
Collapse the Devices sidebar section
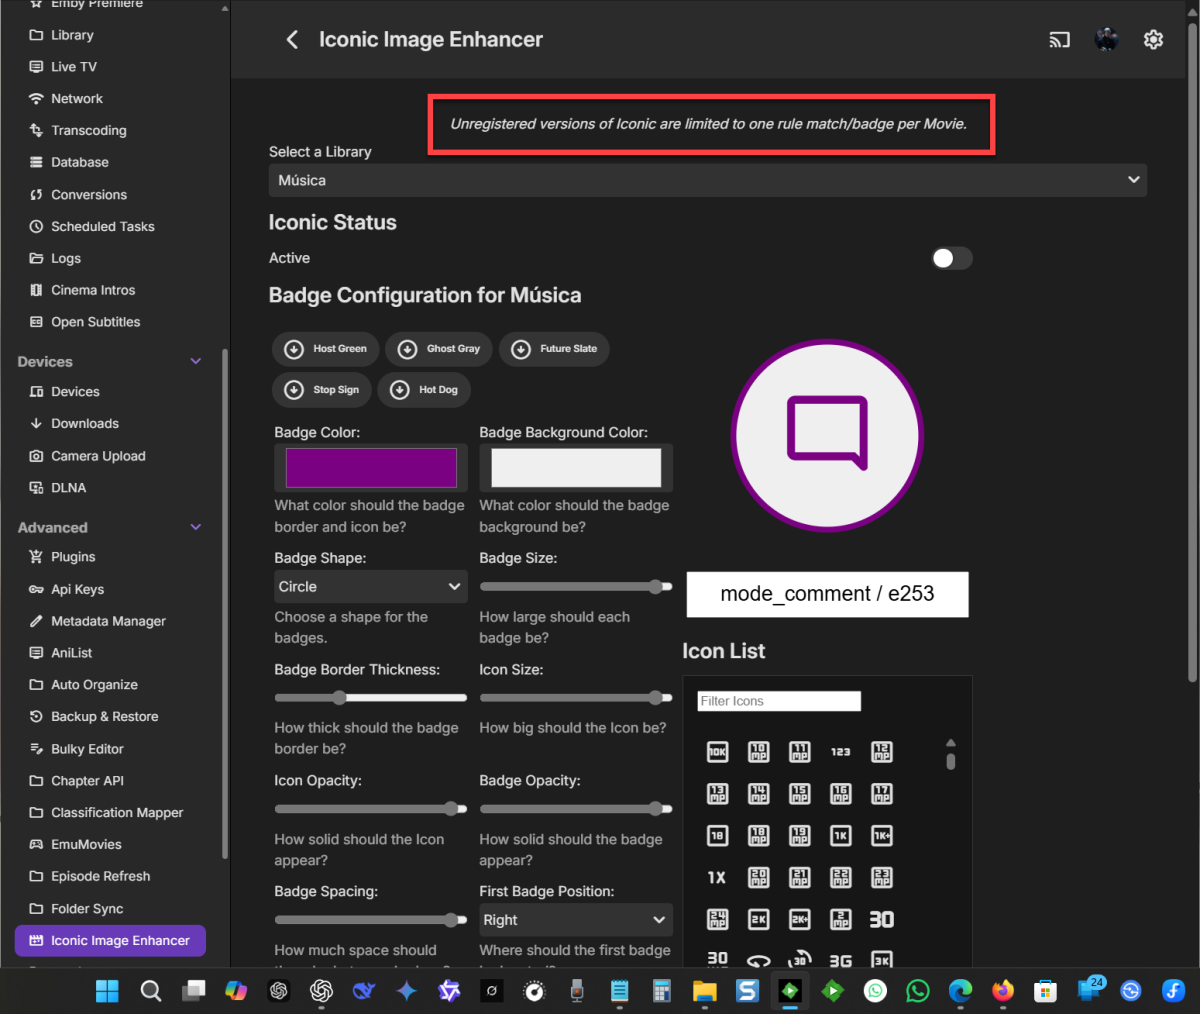tap(196, 362)
